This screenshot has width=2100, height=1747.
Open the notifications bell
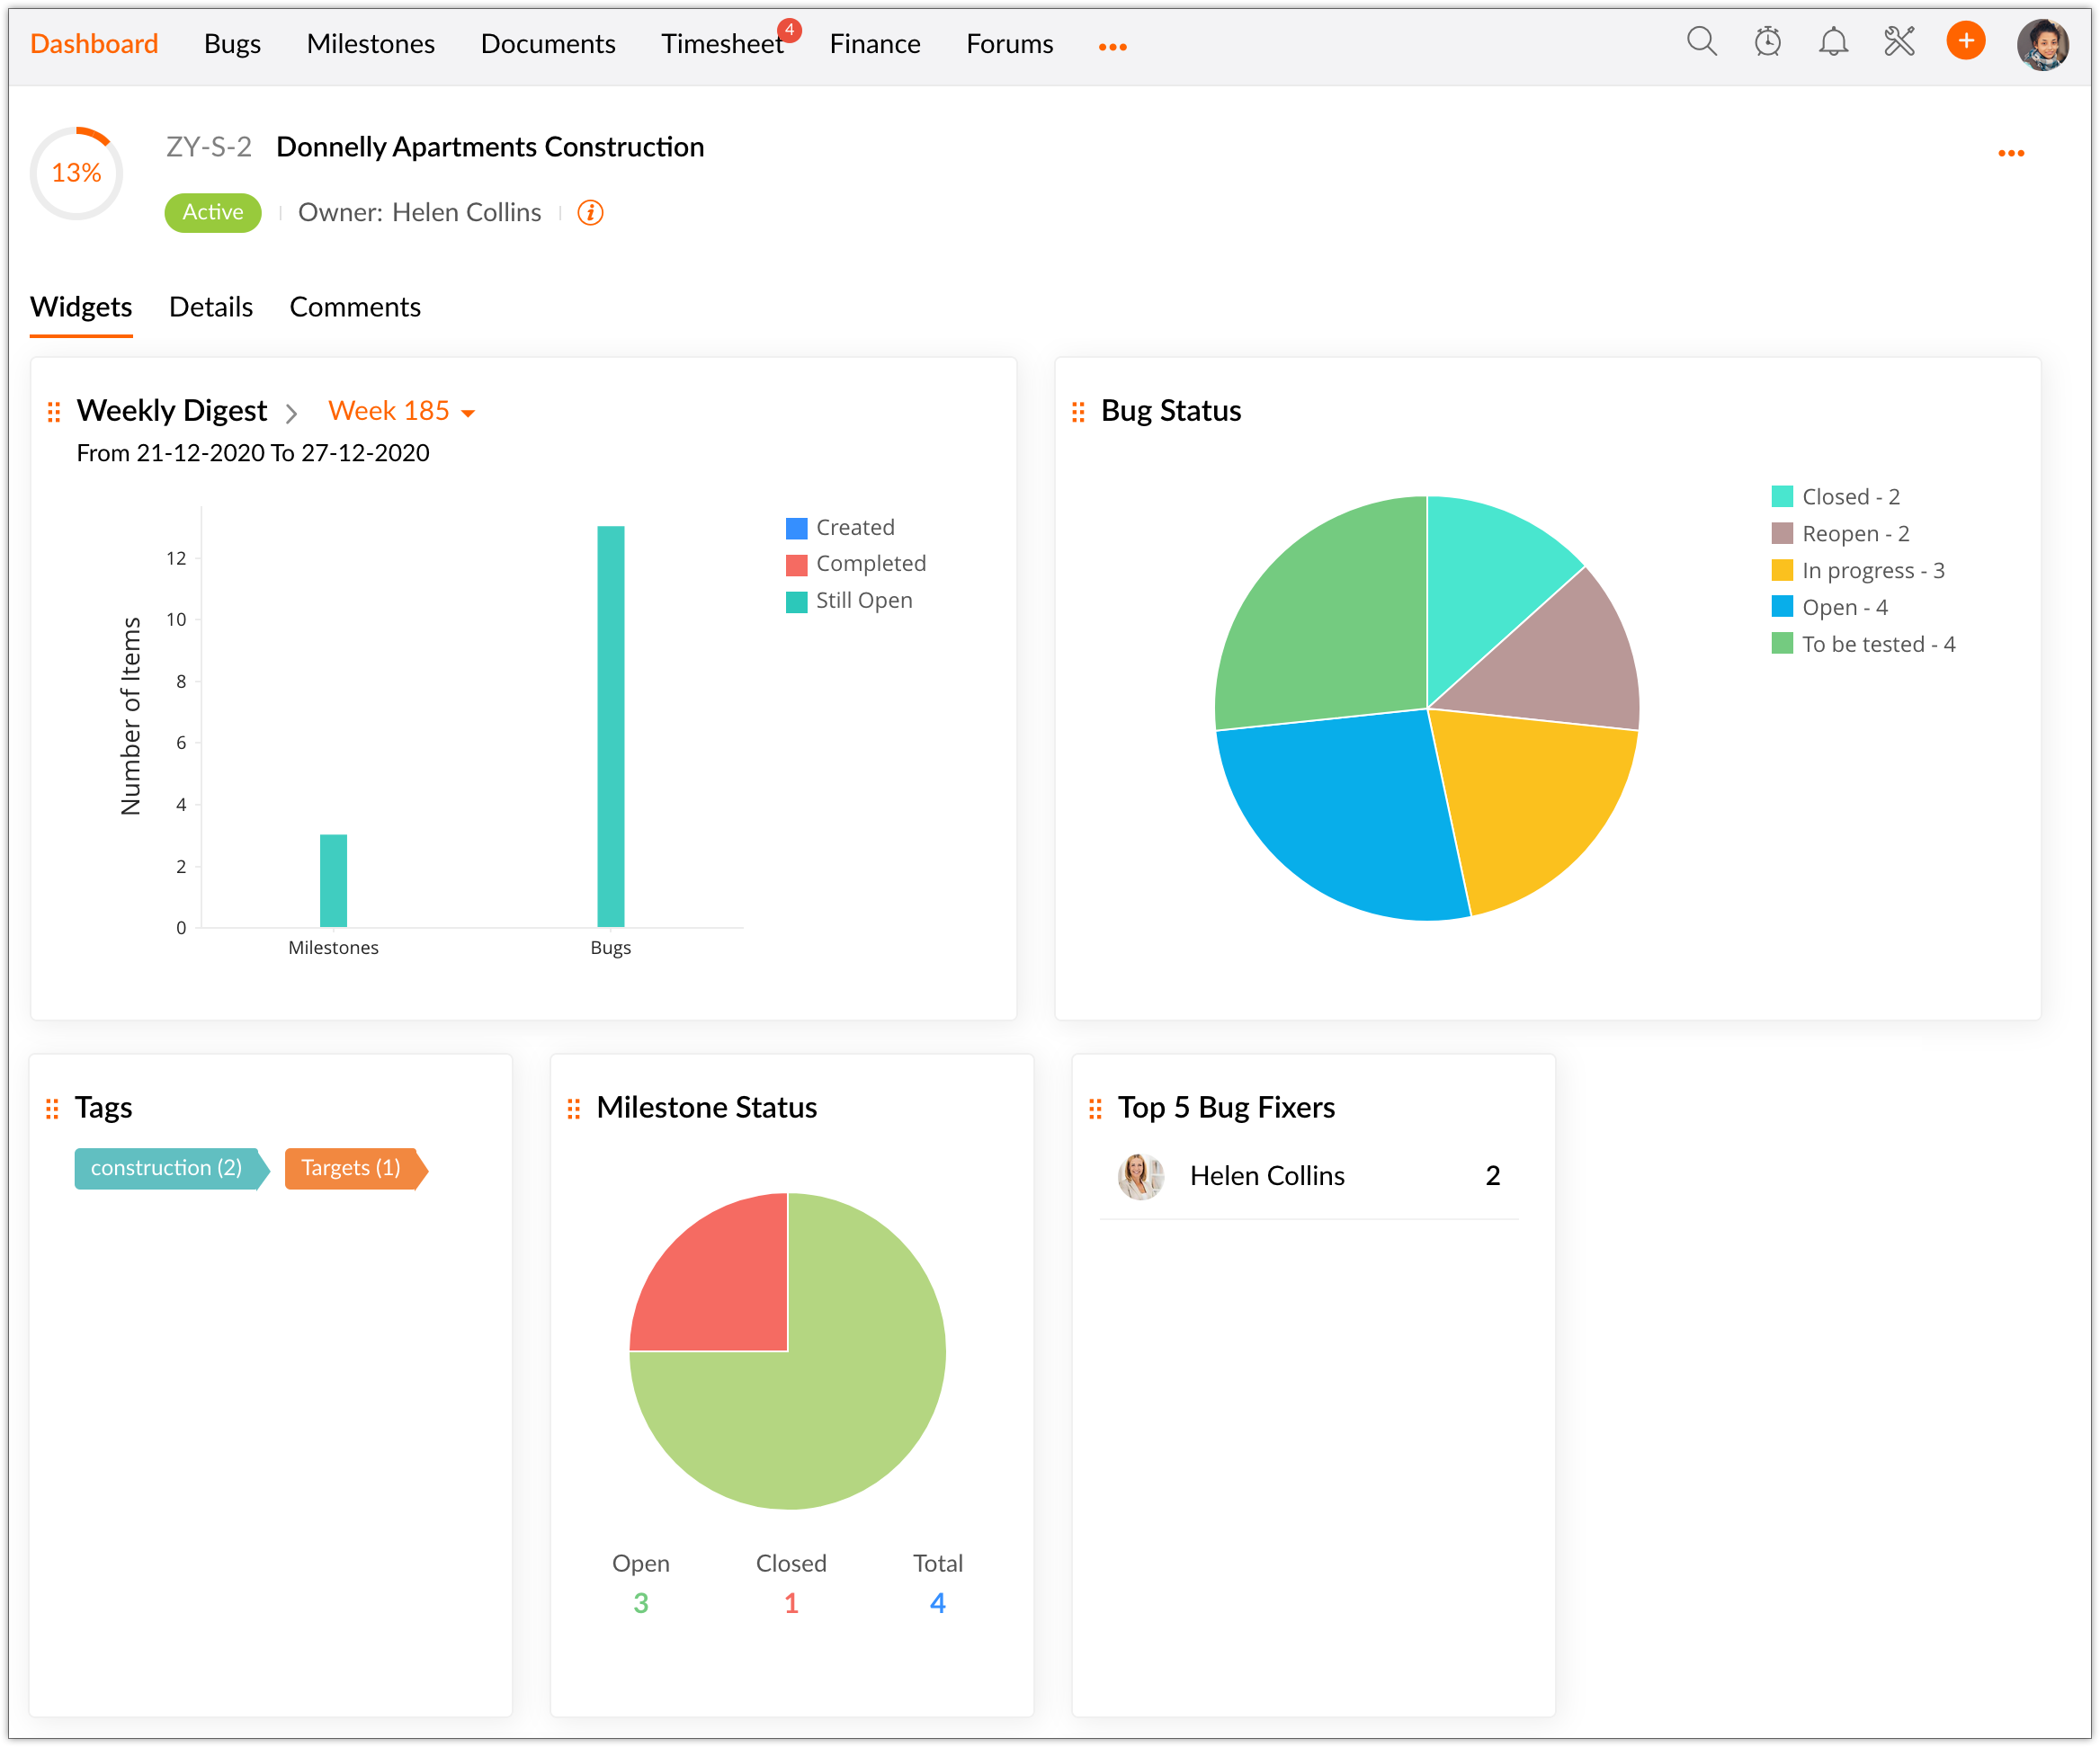tap(1832, 42)
